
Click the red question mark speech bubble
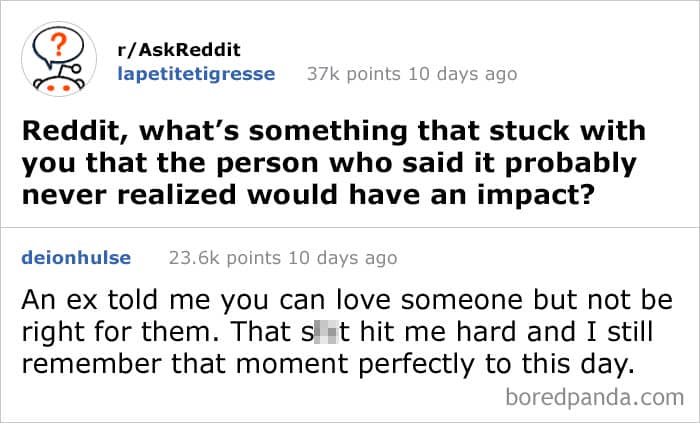(59, 47)
